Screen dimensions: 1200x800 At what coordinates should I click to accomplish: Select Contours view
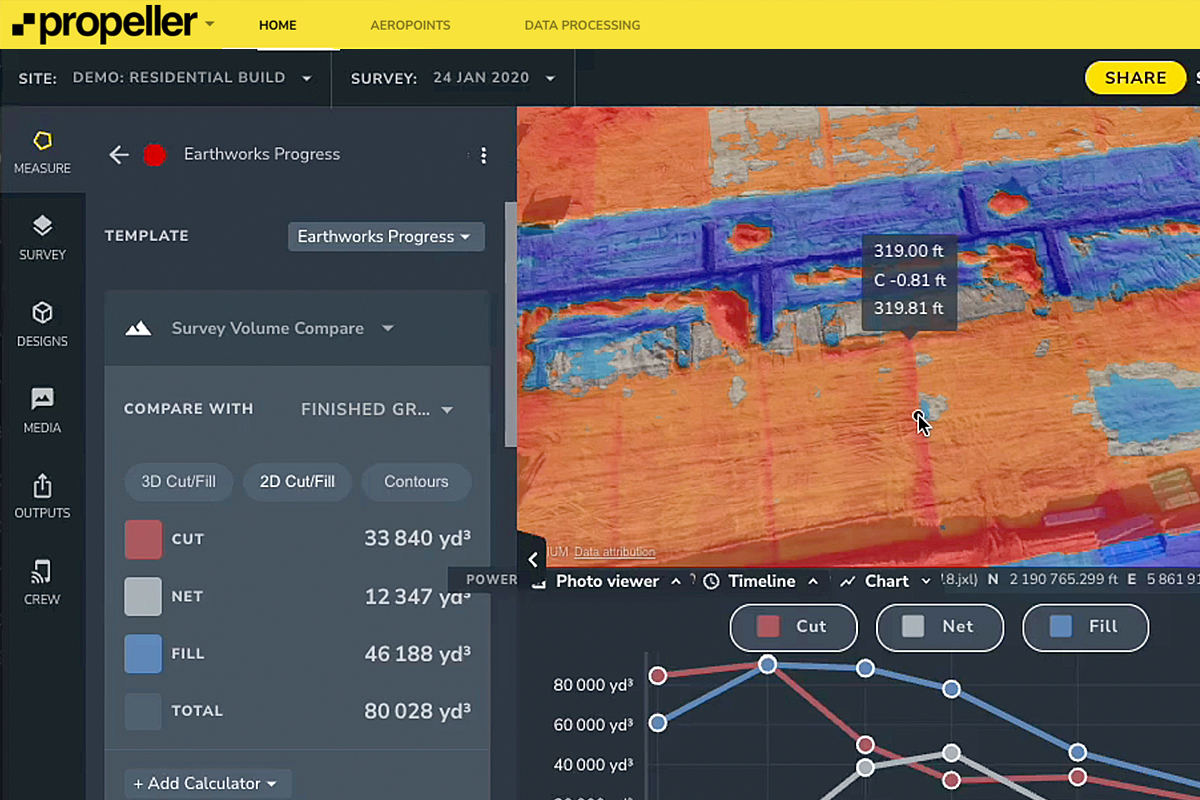[416, 481]
